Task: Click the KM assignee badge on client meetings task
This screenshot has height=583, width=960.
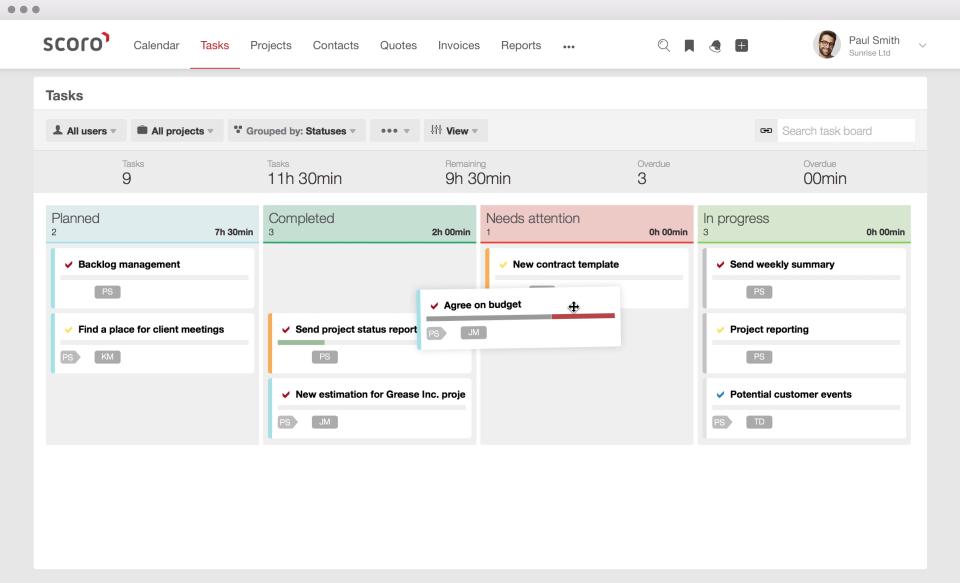Action: tap(107, 357)
